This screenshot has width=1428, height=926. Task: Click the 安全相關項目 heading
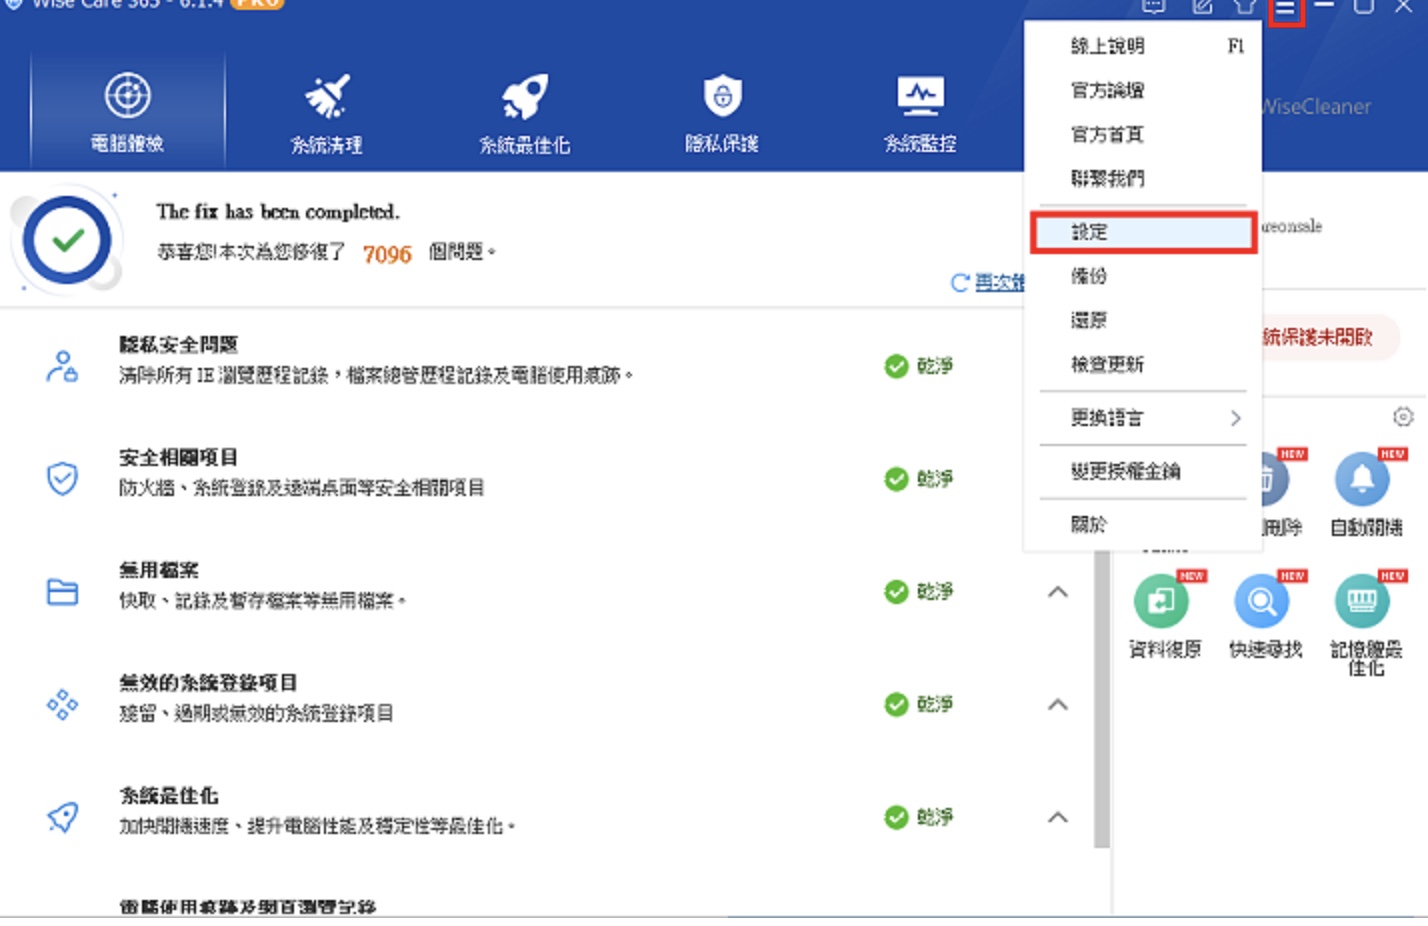pos(178,458)
